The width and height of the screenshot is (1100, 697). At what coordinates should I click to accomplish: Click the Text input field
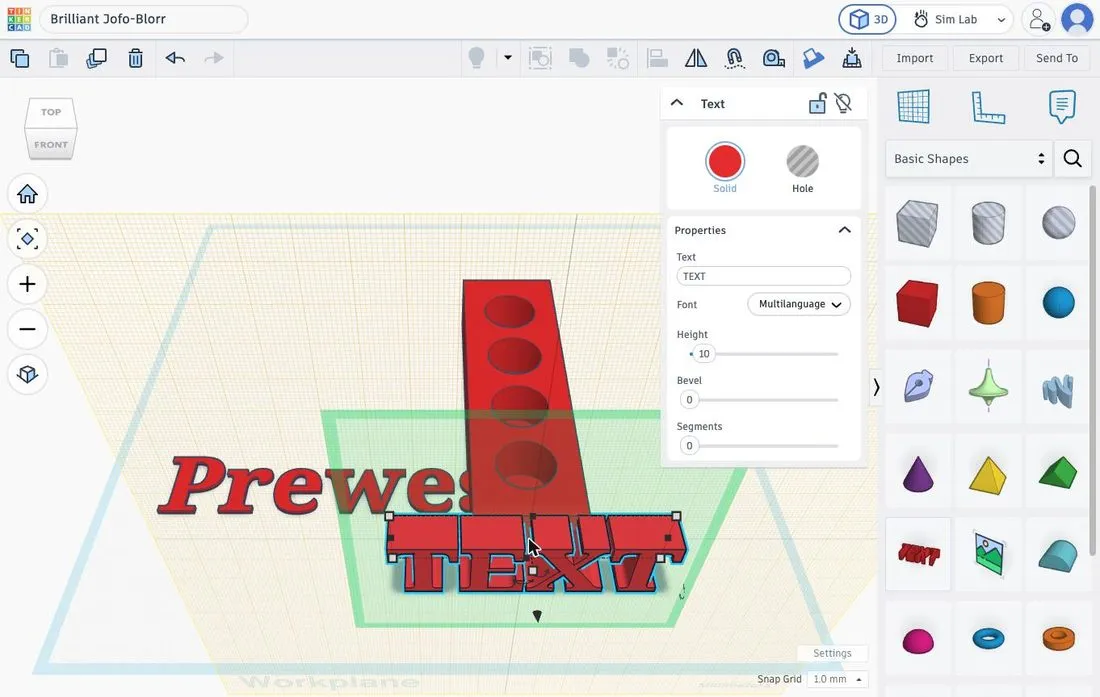click(763, 276)
